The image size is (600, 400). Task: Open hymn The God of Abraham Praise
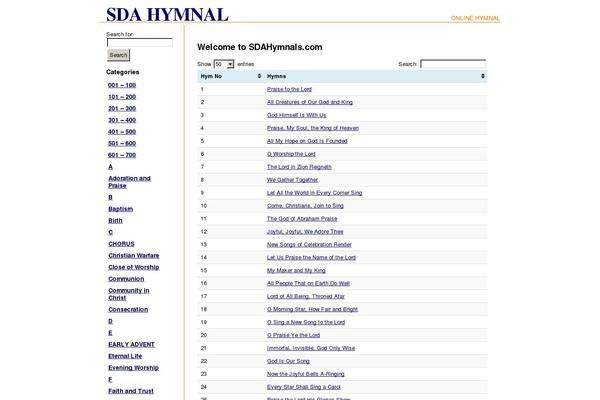(x=302, y=219)
